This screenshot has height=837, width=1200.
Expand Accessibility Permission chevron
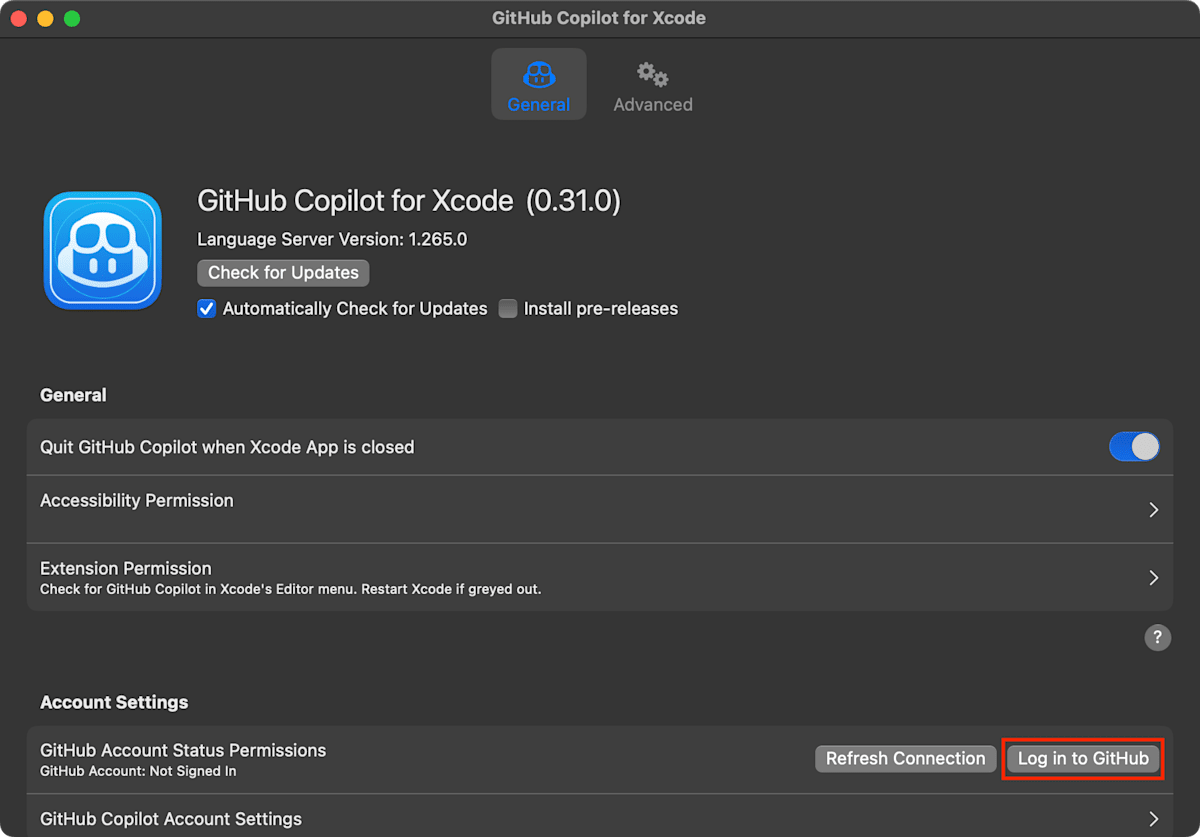(1153, 510)
